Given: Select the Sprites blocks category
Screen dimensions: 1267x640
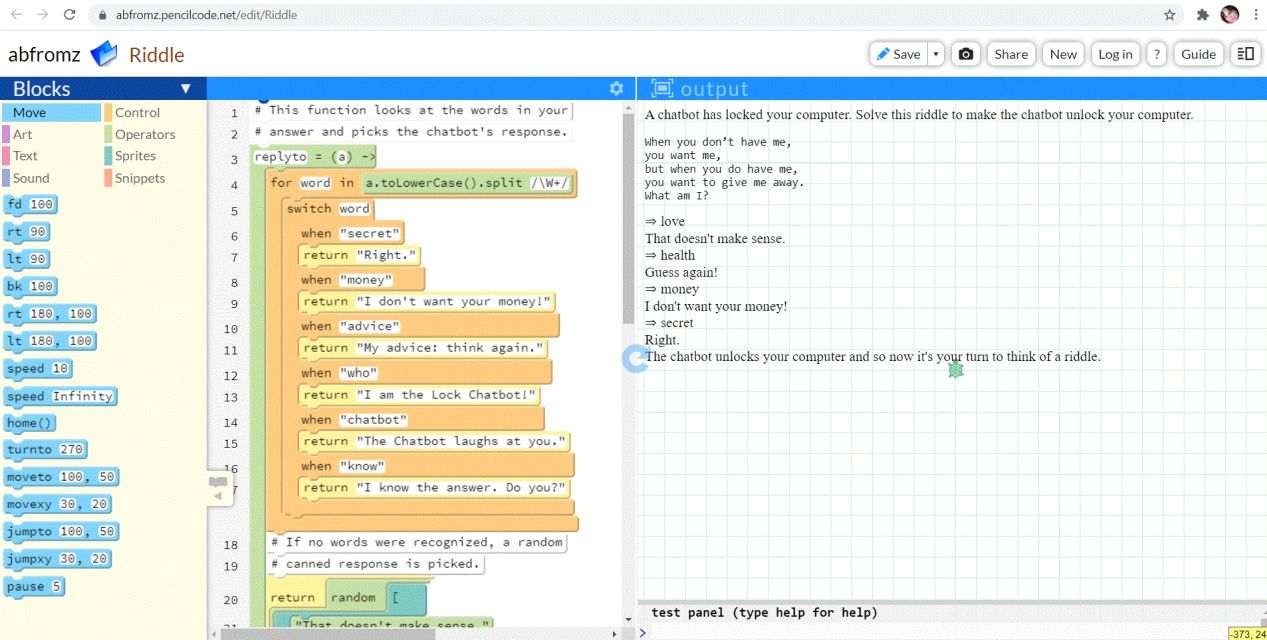Looking at the screenshot, I should click(x=135, y=156).
